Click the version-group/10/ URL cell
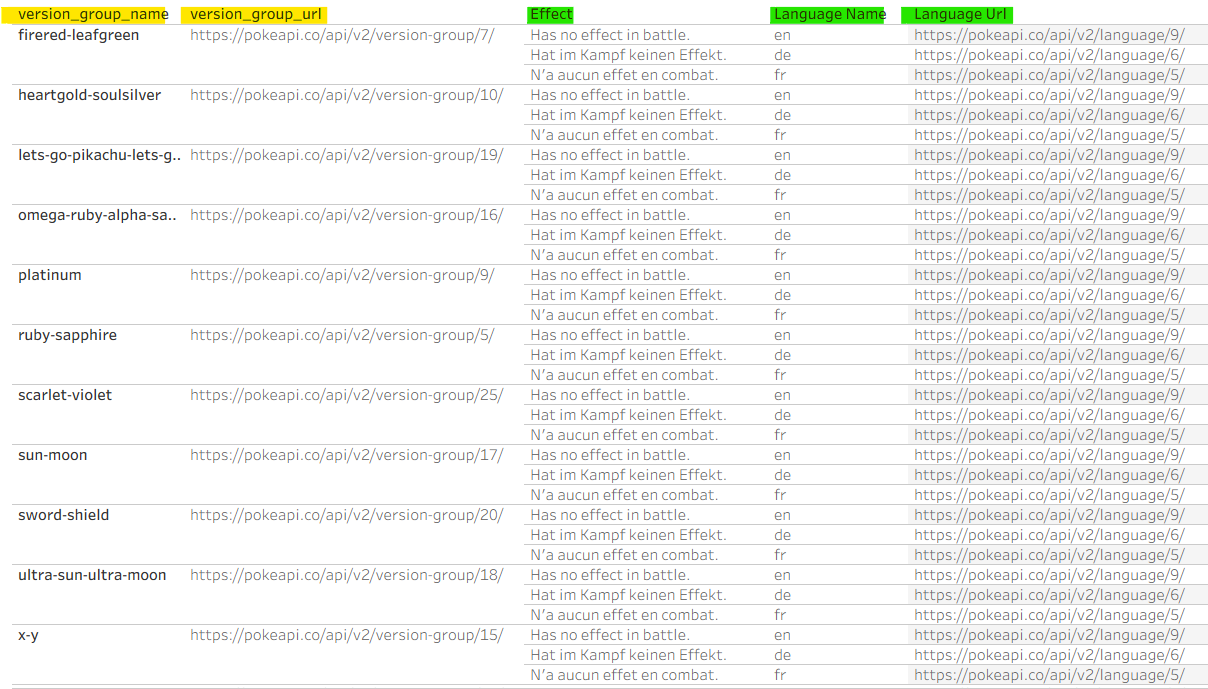The width and height of the screenshot is (1208, 689). coord(347,95)
